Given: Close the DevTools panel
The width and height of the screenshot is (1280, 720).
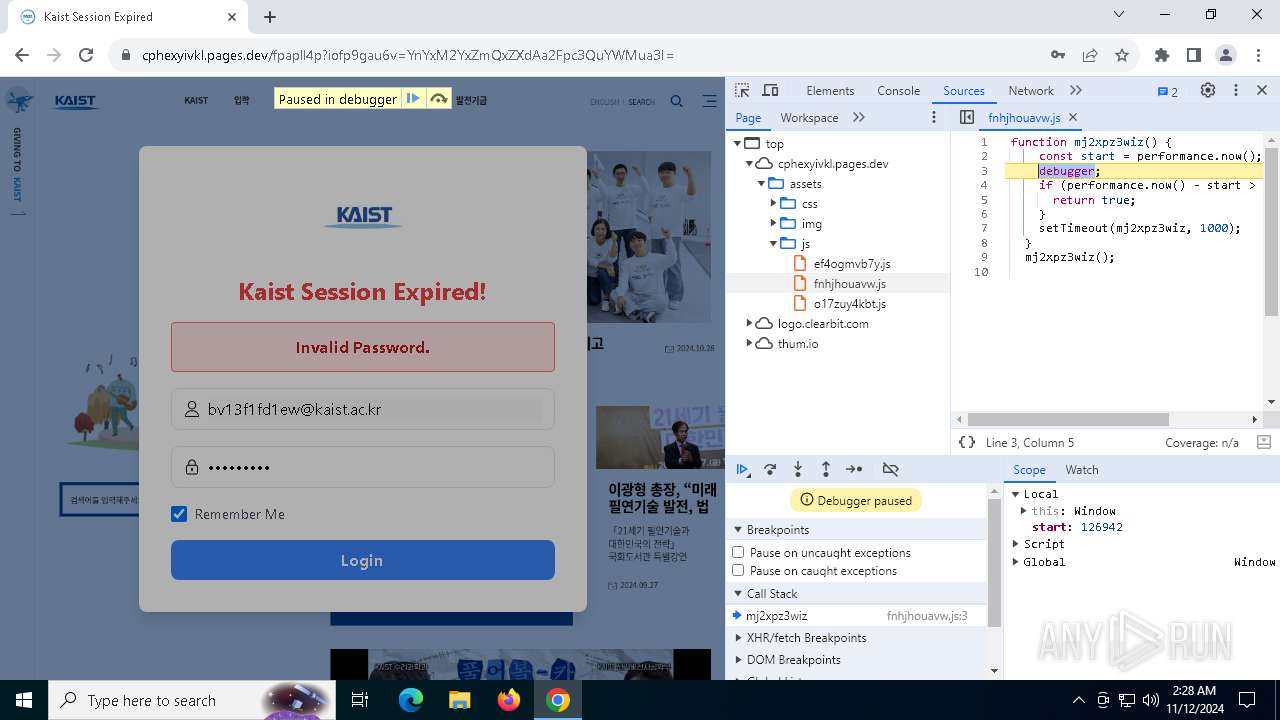Looking at the screenshot, I should pos(1262,90).
